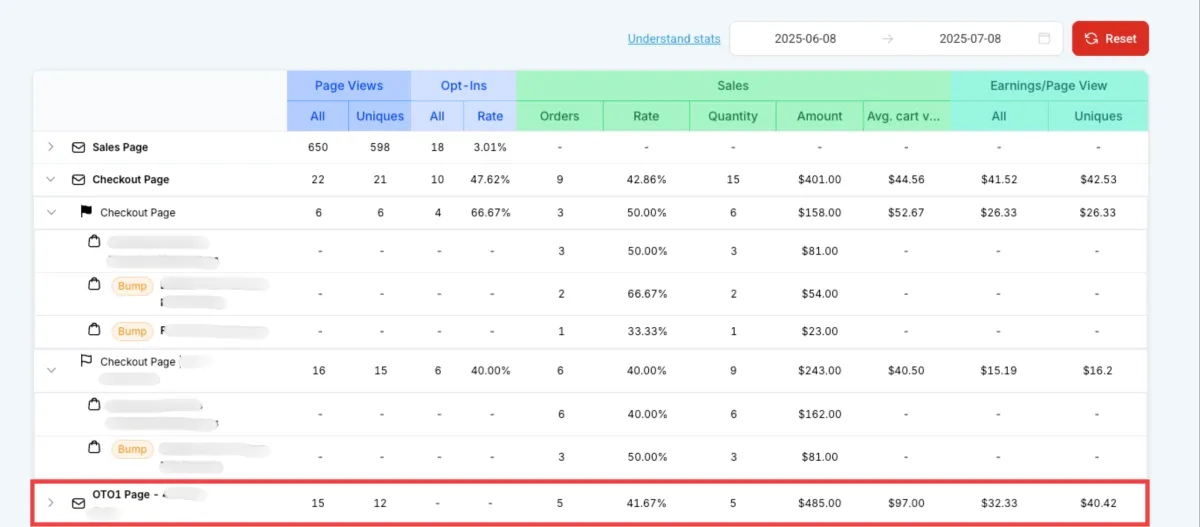
Task: Click the $97.00 average cart value
Action: pos(906,503)
